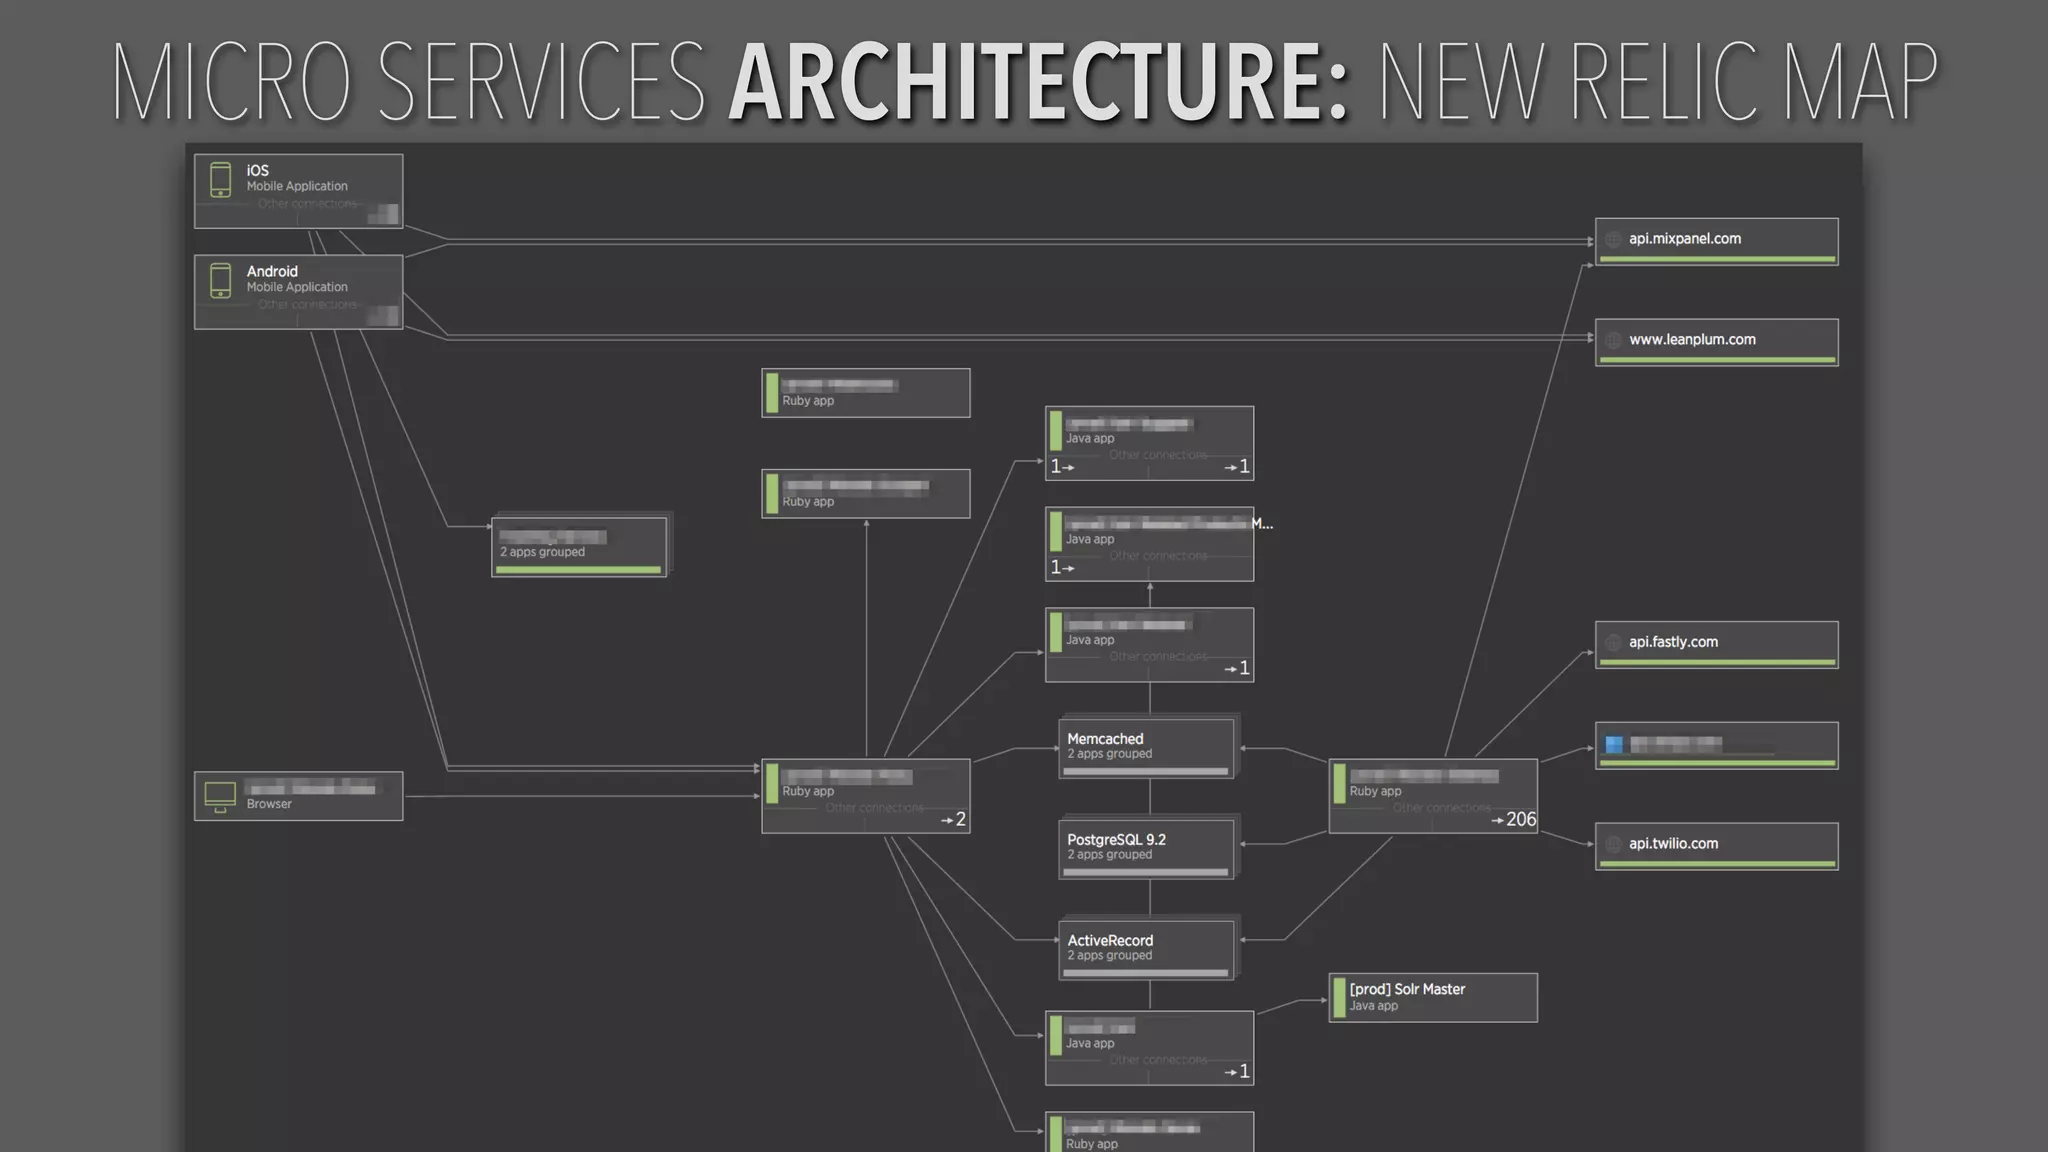Select the Memcached grouped node
Image resolution: width=2048 pixels, height=1152 pixels.
pyautogui.click(x=1146, y=747)
